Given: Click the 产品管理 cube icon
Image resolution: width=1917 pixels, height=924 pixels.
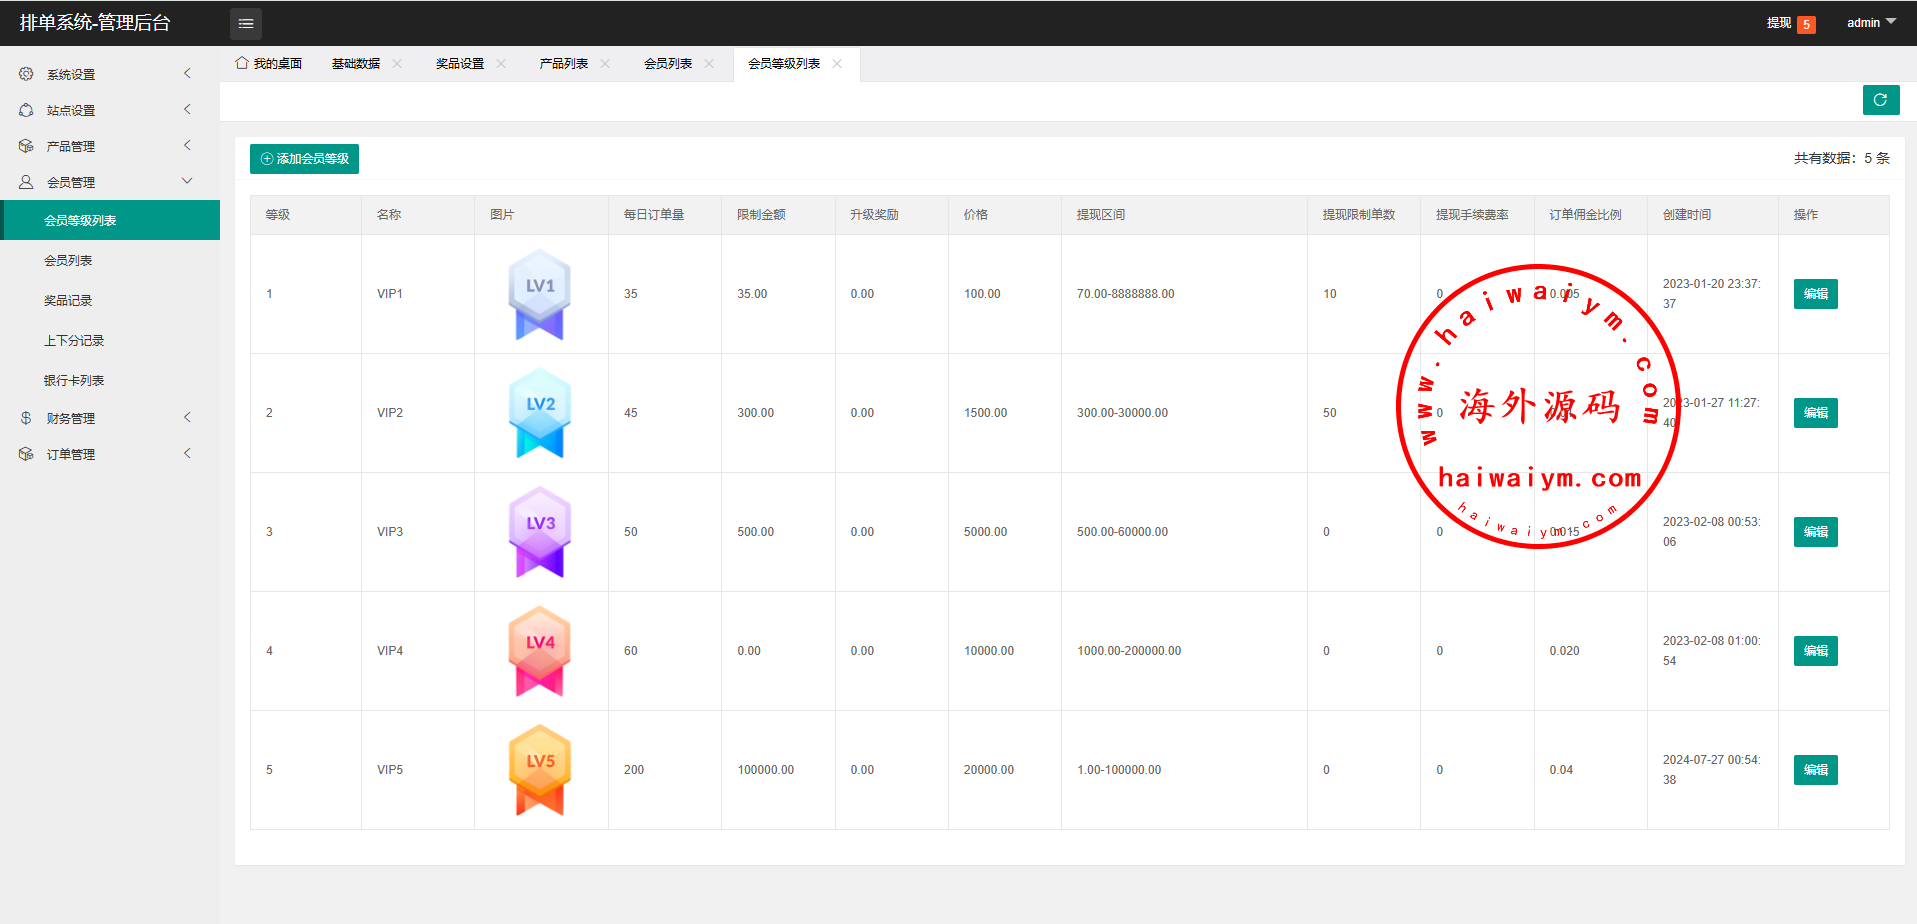Looking at the screenshot, I should coord(26,146).
